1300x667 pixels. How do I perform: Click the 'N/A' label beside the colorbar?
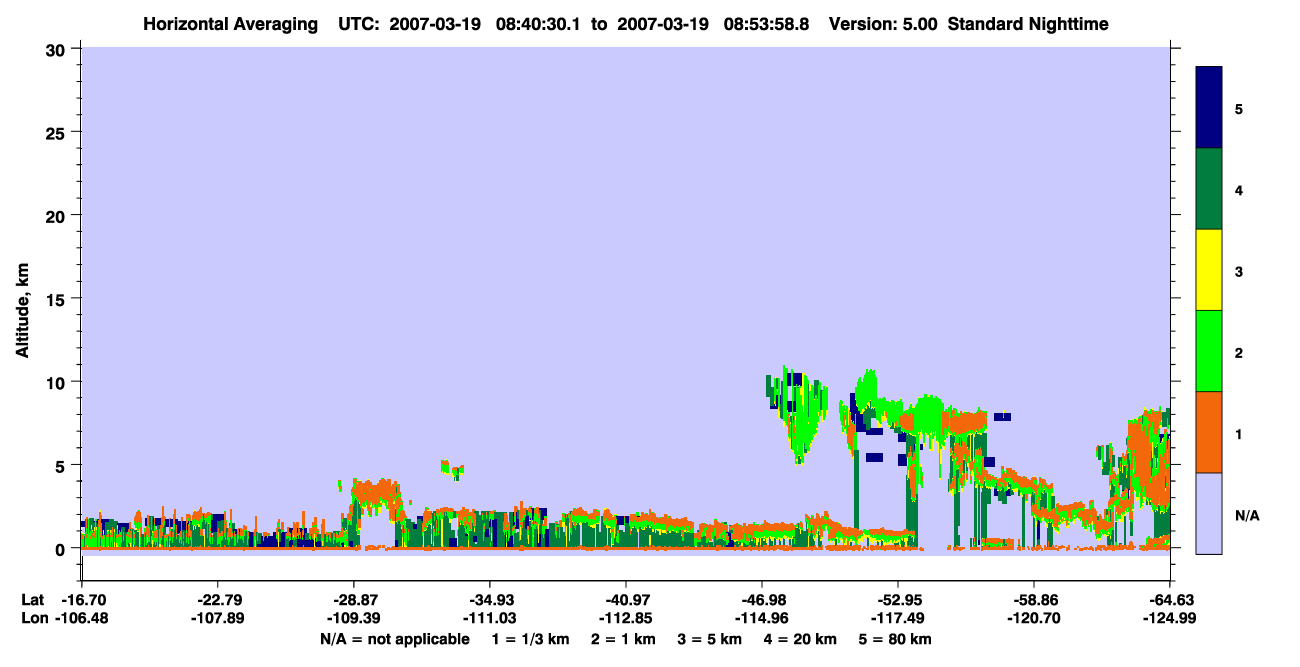point(1246,516)
